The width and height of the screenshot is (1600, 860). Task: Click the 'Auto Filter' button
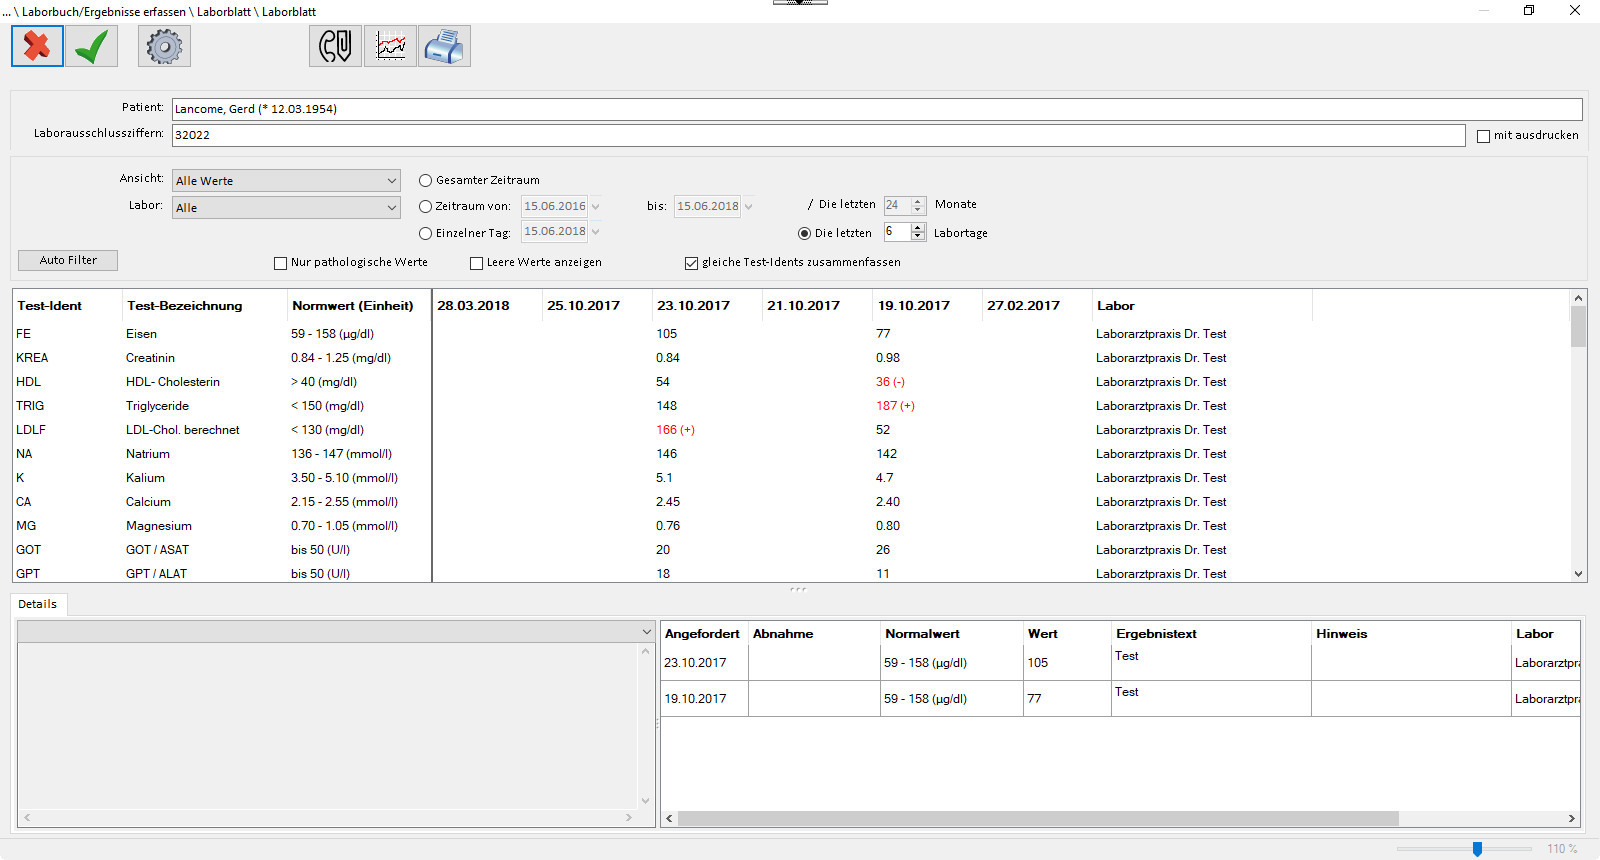pos(68,260)
